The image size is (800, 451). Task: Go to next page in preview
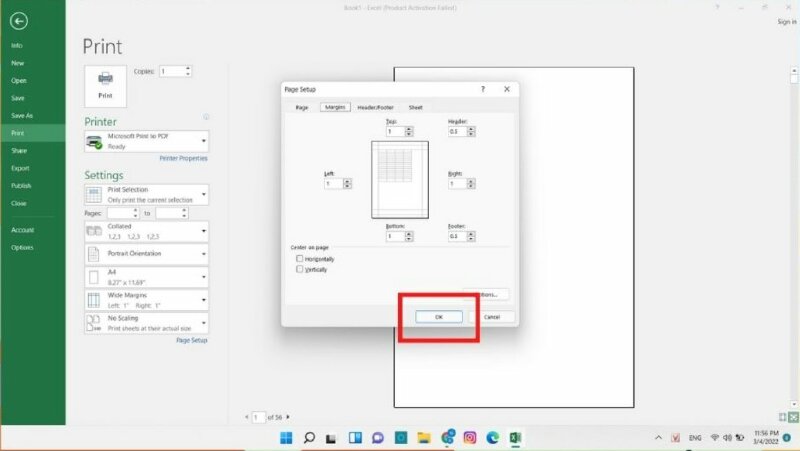288,417
